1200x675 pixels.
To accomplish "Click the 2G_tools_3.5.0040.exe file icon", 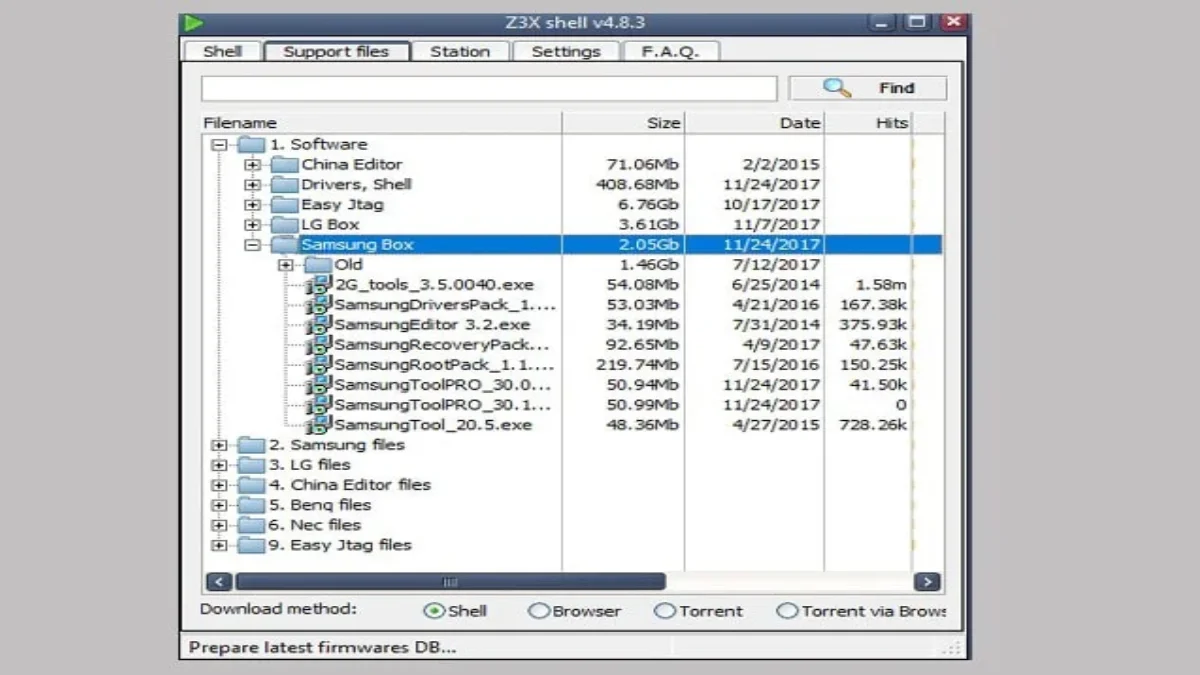I will (x=319, y=285).
